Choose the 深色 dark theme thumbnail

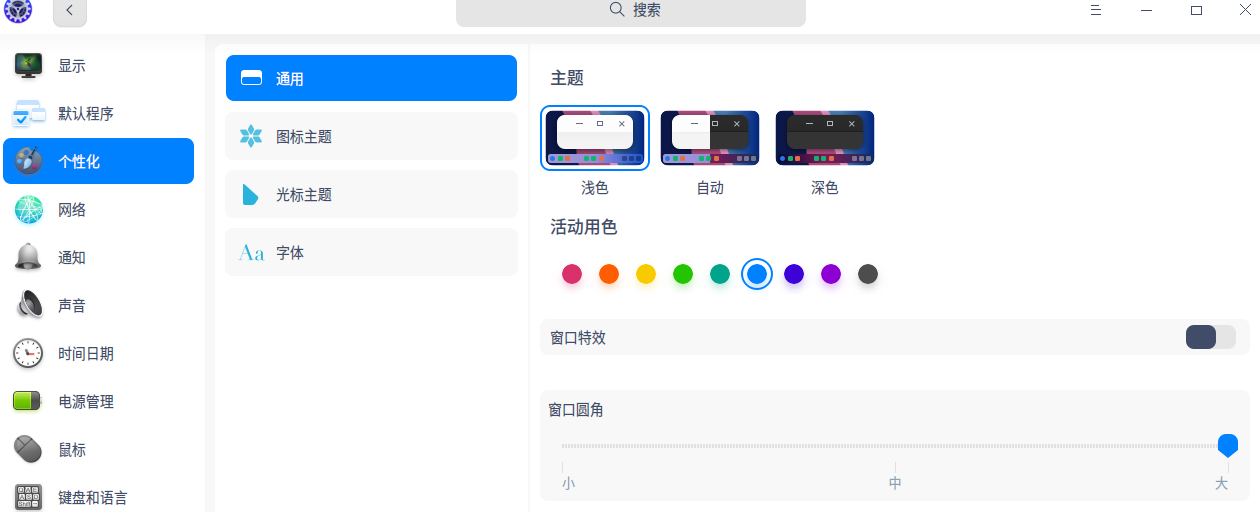click(825, 138)
